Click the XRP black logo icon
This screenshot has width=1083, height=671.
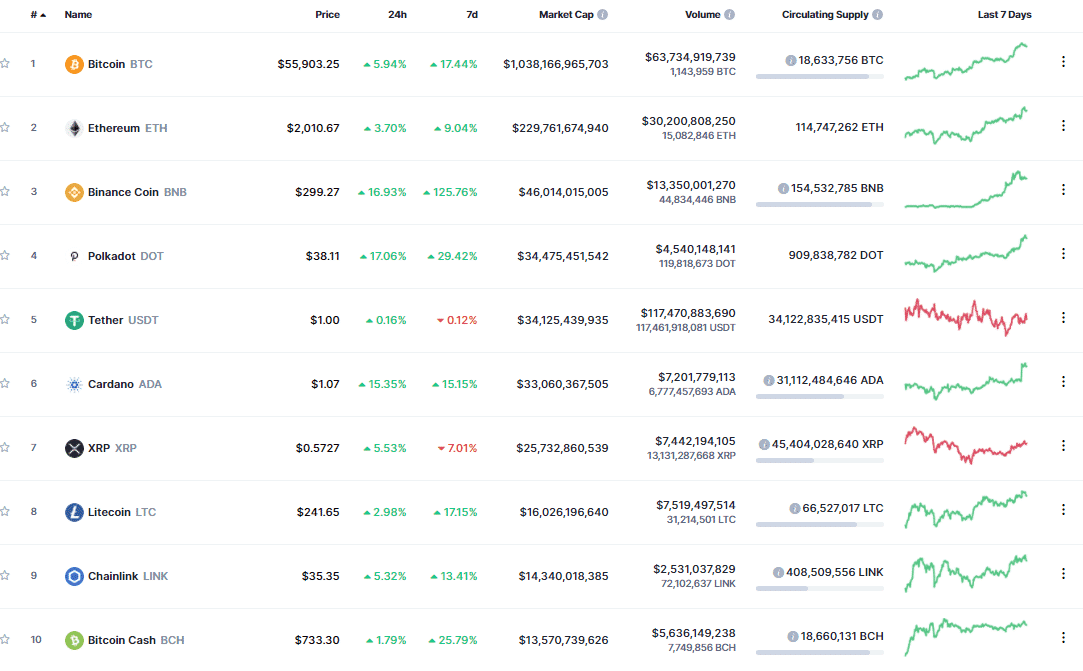74,448
